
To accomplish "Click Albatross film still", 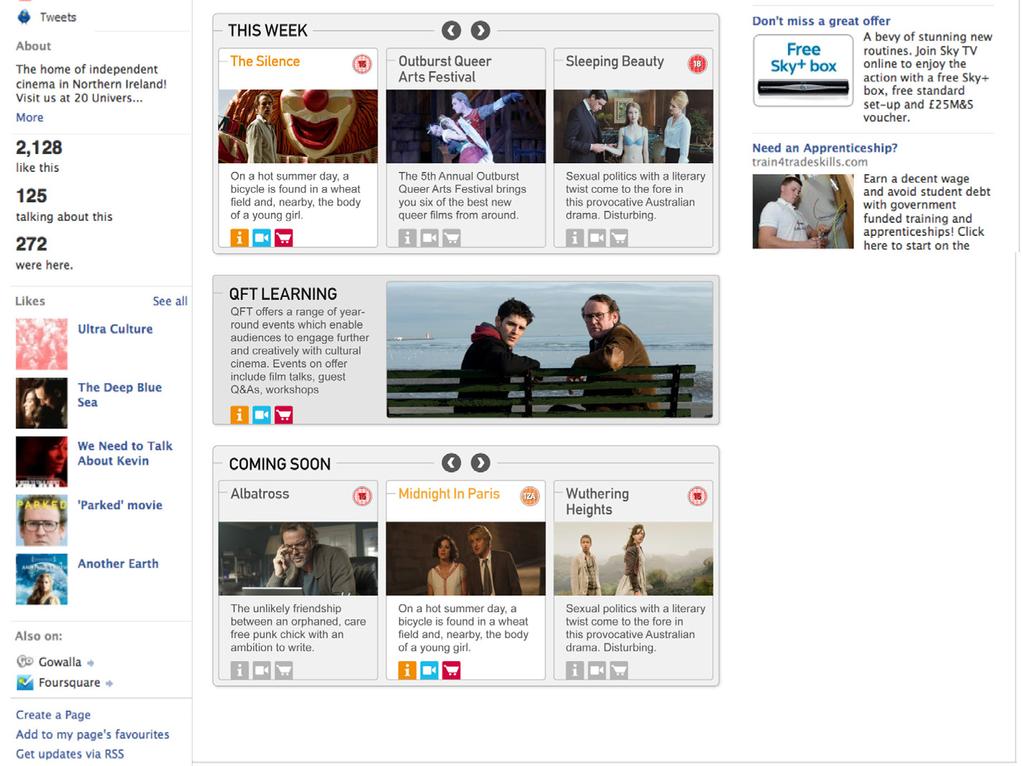I will (298, 559).
